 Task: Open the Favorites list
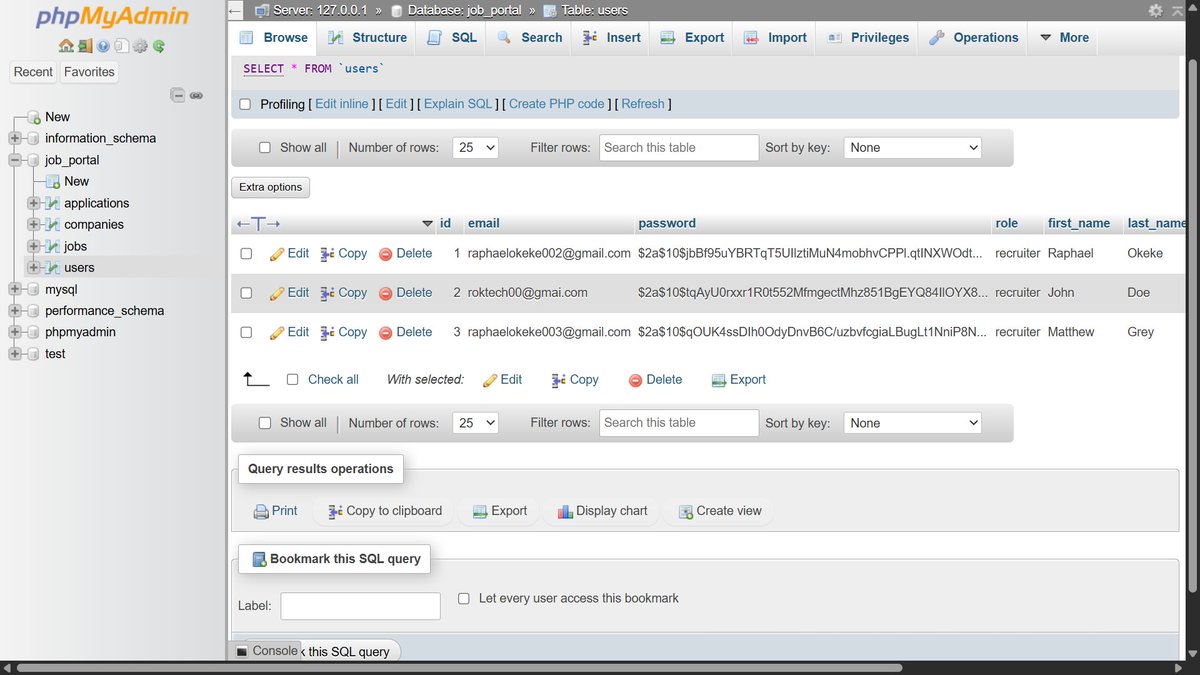(90, 72)
